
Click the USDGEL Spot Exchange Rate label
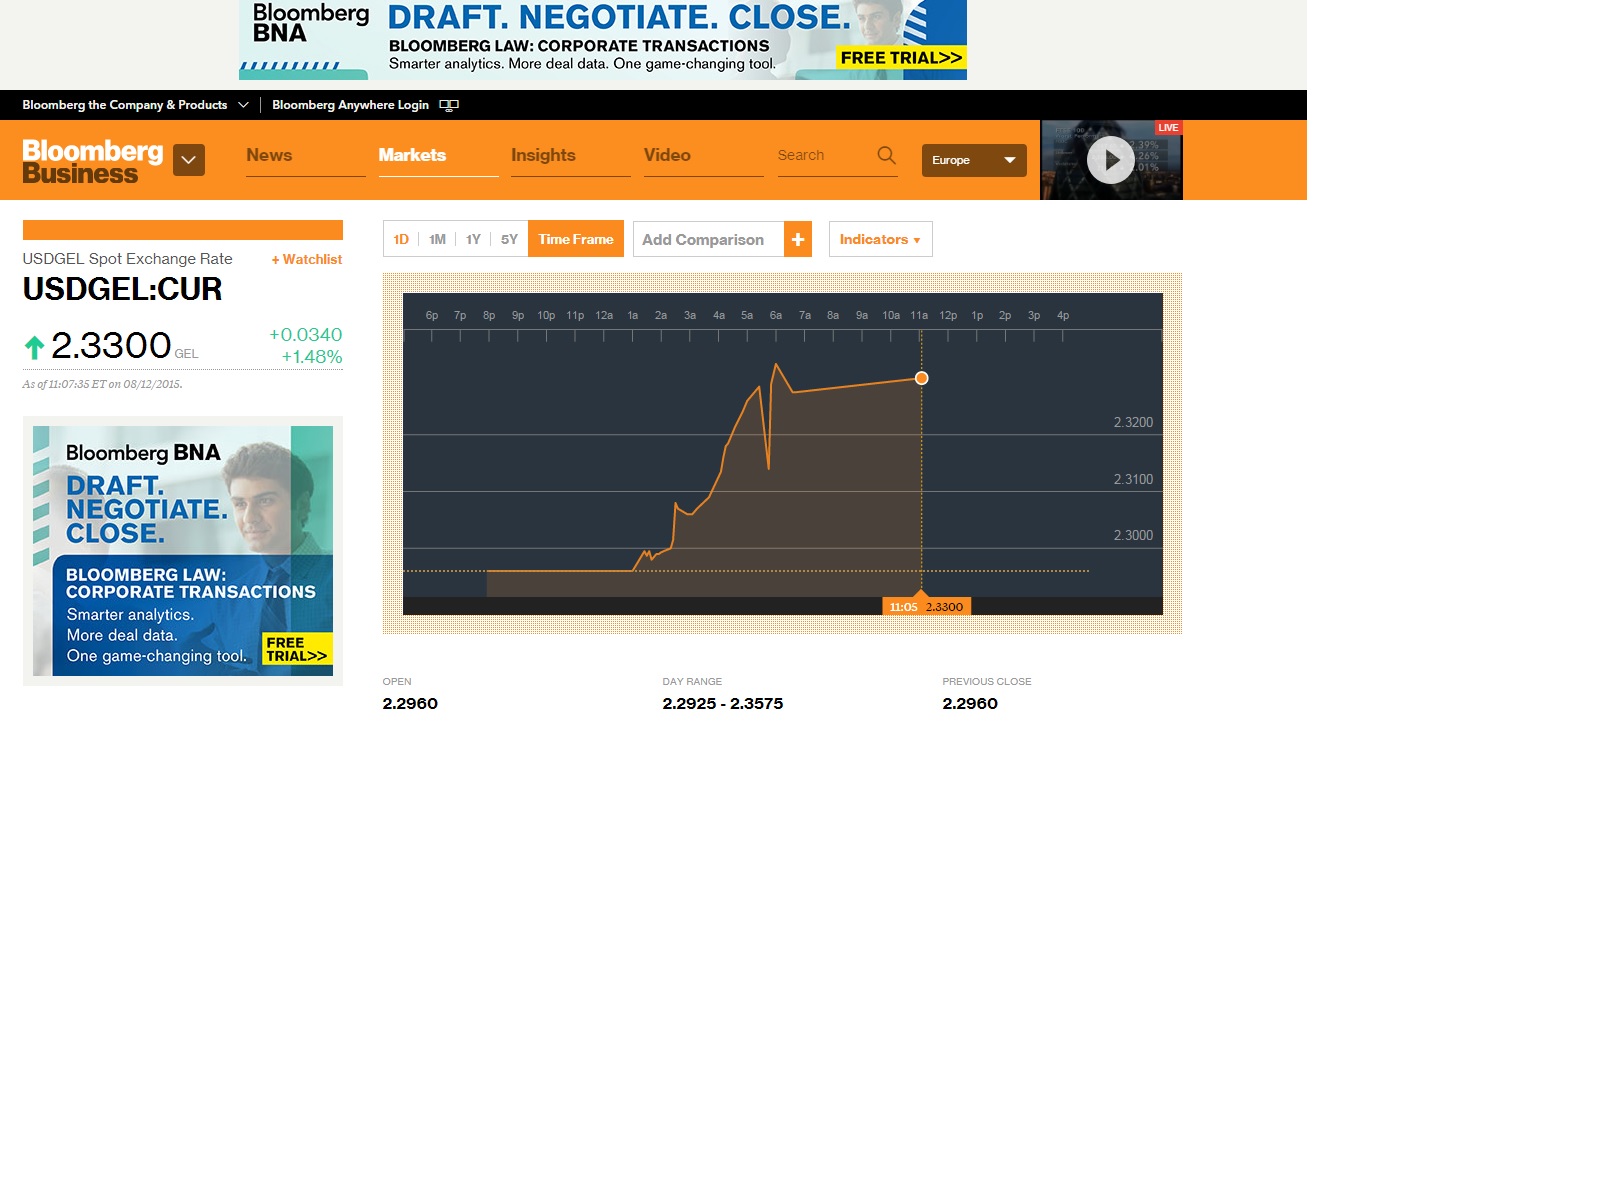coord(127,259)
